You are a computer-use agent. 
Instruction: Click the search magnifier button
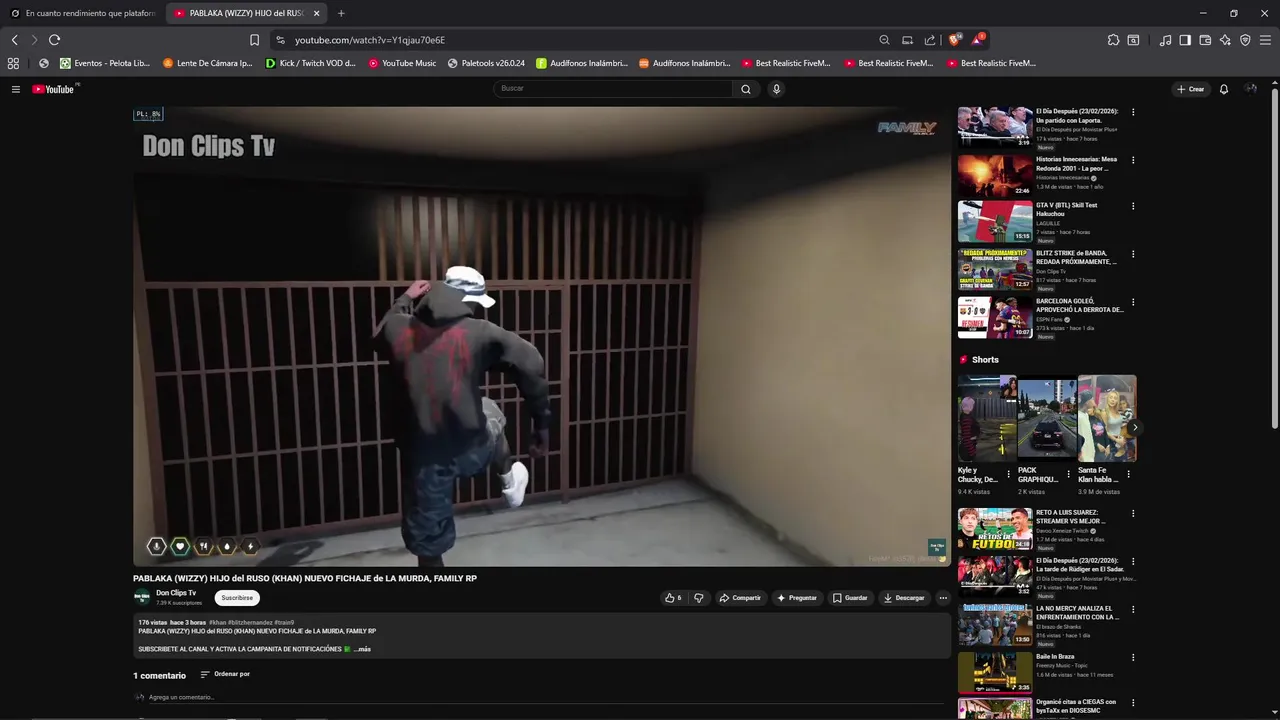click(745, 89)
